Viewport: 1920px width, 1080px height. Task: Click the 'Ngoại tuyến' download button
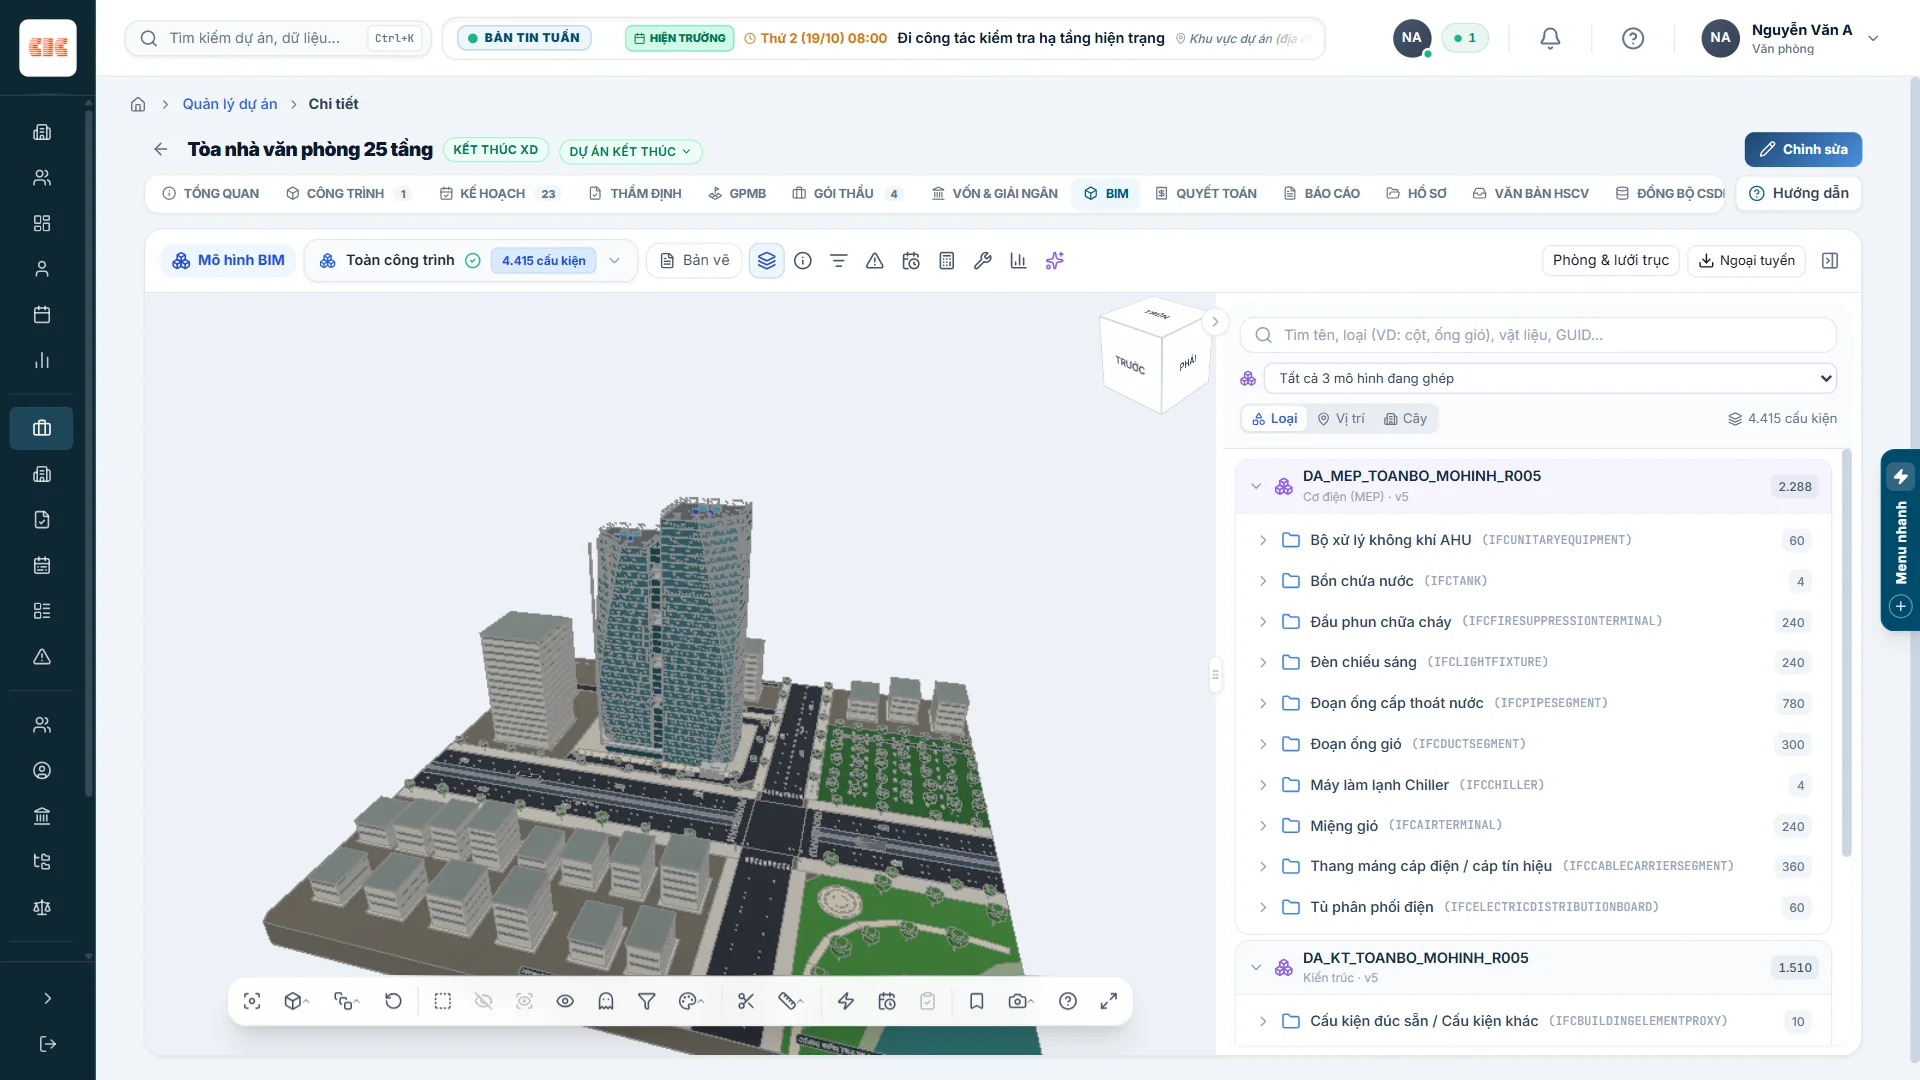[x=1746, y=261]
